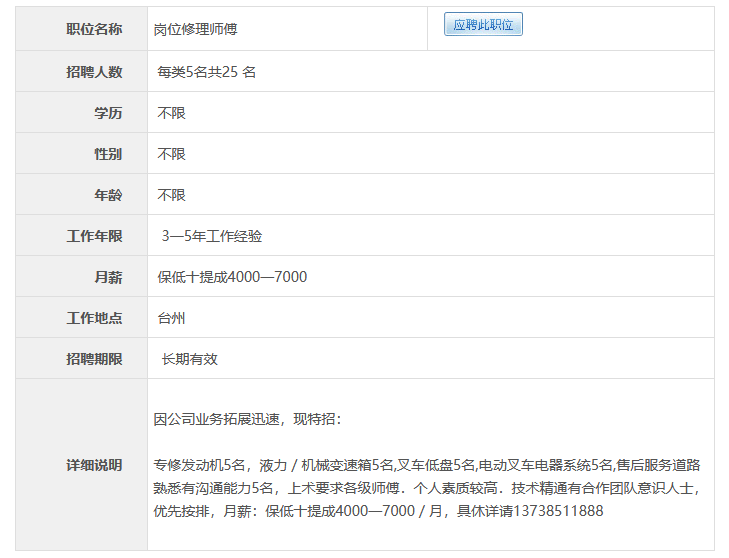Select the job title 岗位修理师傅
The height and width of the screenshot is (558, 729).
pyautogui.click(x=195, y=30)
